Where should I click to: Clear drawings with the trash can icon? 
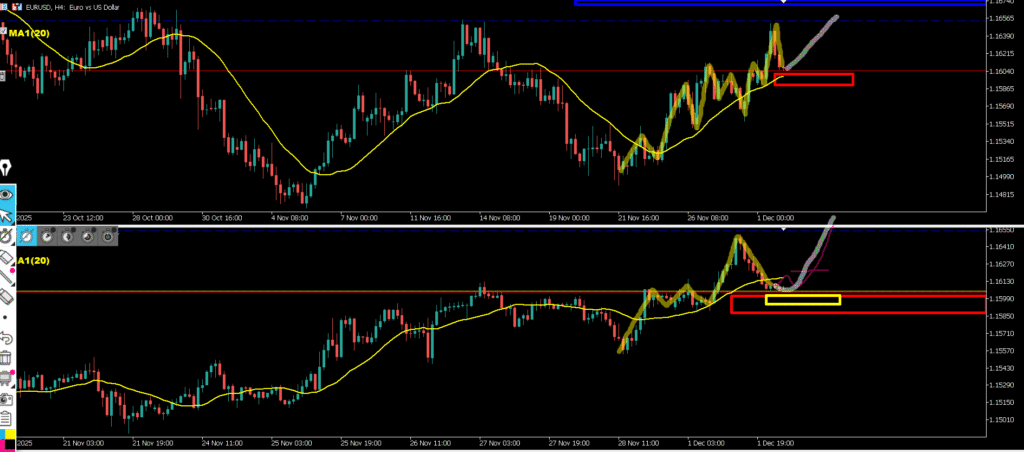pos(6,358)
